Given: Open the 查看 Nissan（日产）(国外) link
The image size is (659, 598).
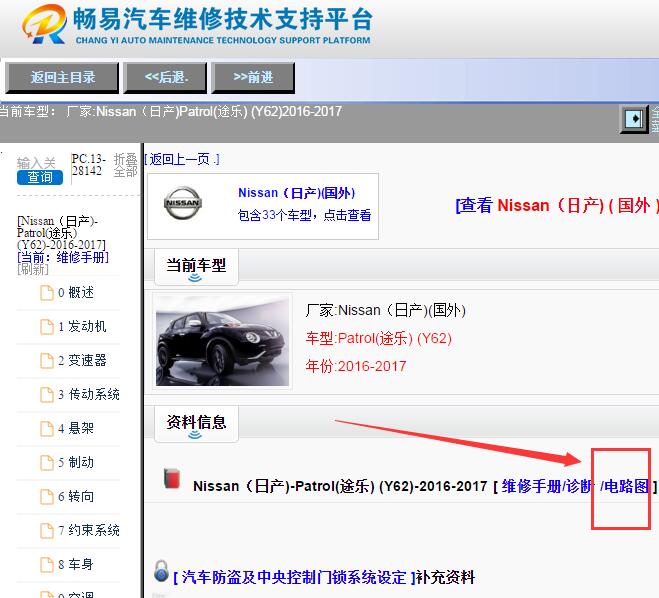Looking at the screenshot, I should pyautogui.click(x=557, y=205).
